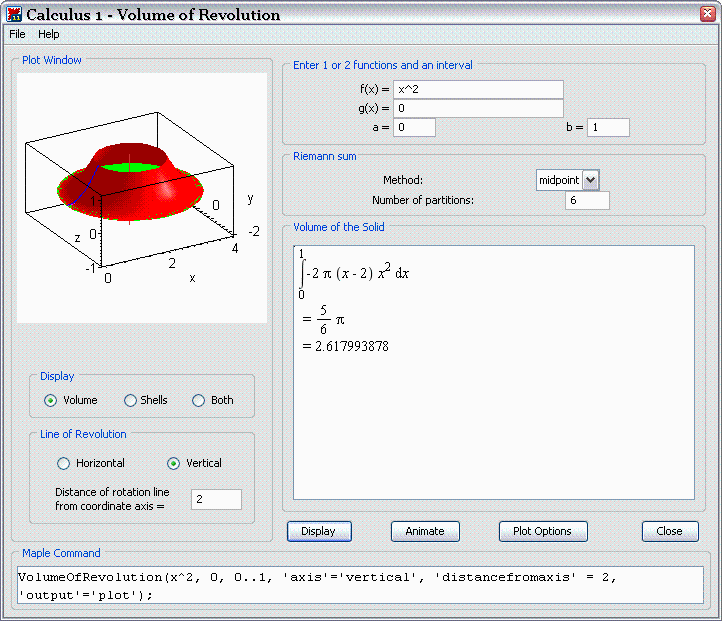Open the File menu
Image resolution: width=722 pixels, height=621 pixels.
(17, 34)
